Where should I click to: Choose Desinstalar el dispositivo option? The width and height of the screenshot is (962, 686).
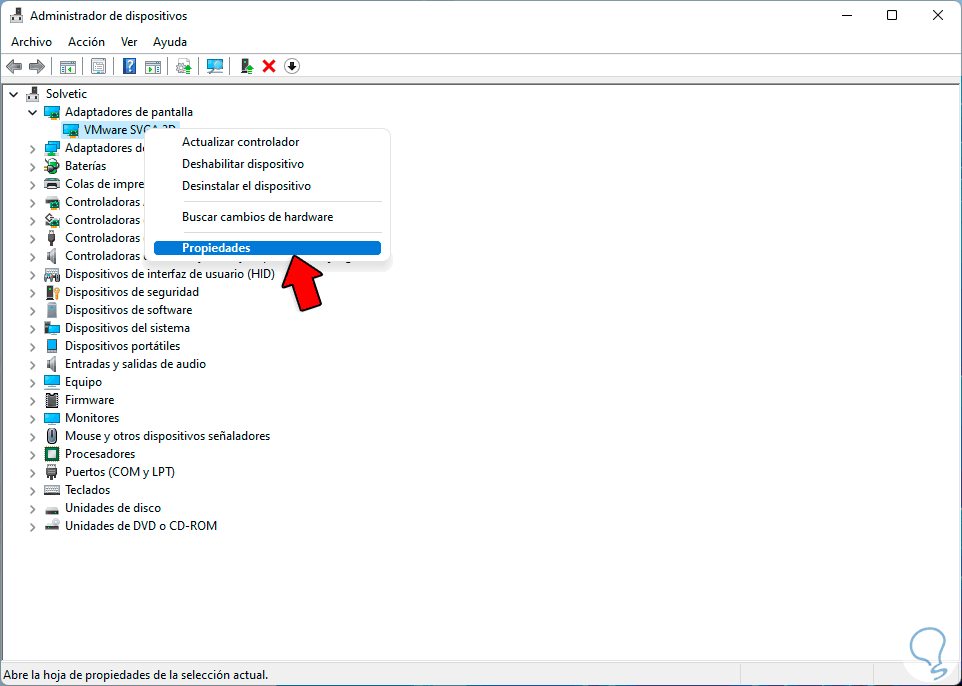(267, 186)
